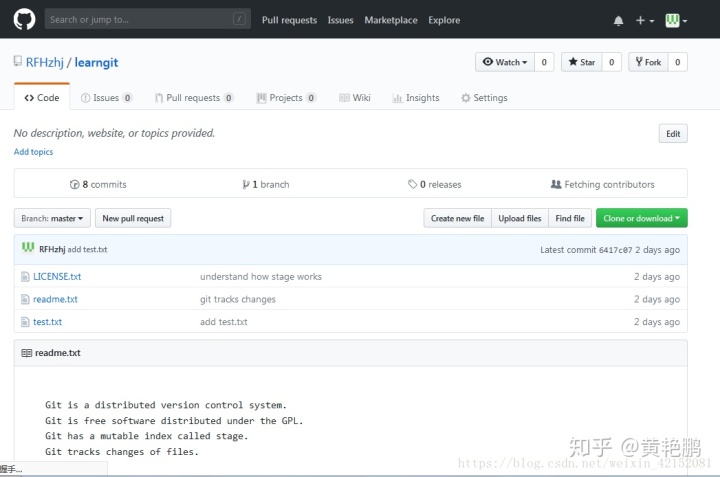Image resolution: width=720 pixels, height=477 pixels.
Task: Open the readme.txt file in file list
Action: [x=55, y=299]
